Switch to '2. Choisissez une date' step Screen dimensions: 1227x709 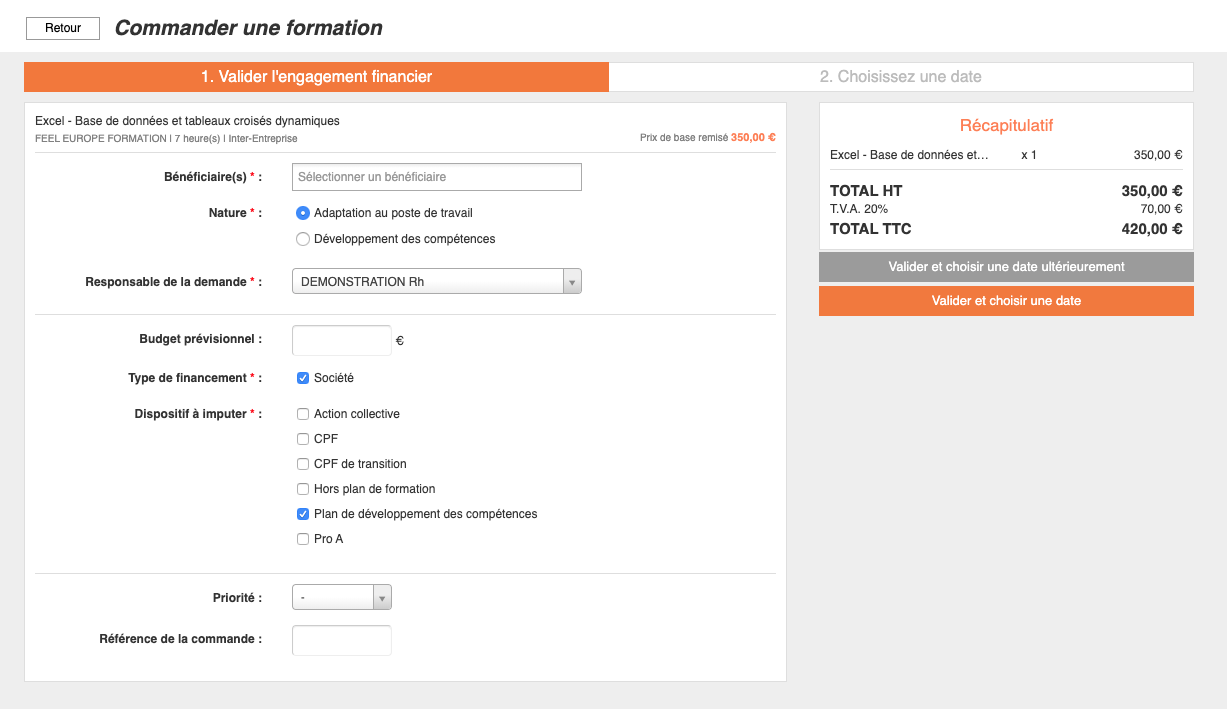tap(901, 77)
